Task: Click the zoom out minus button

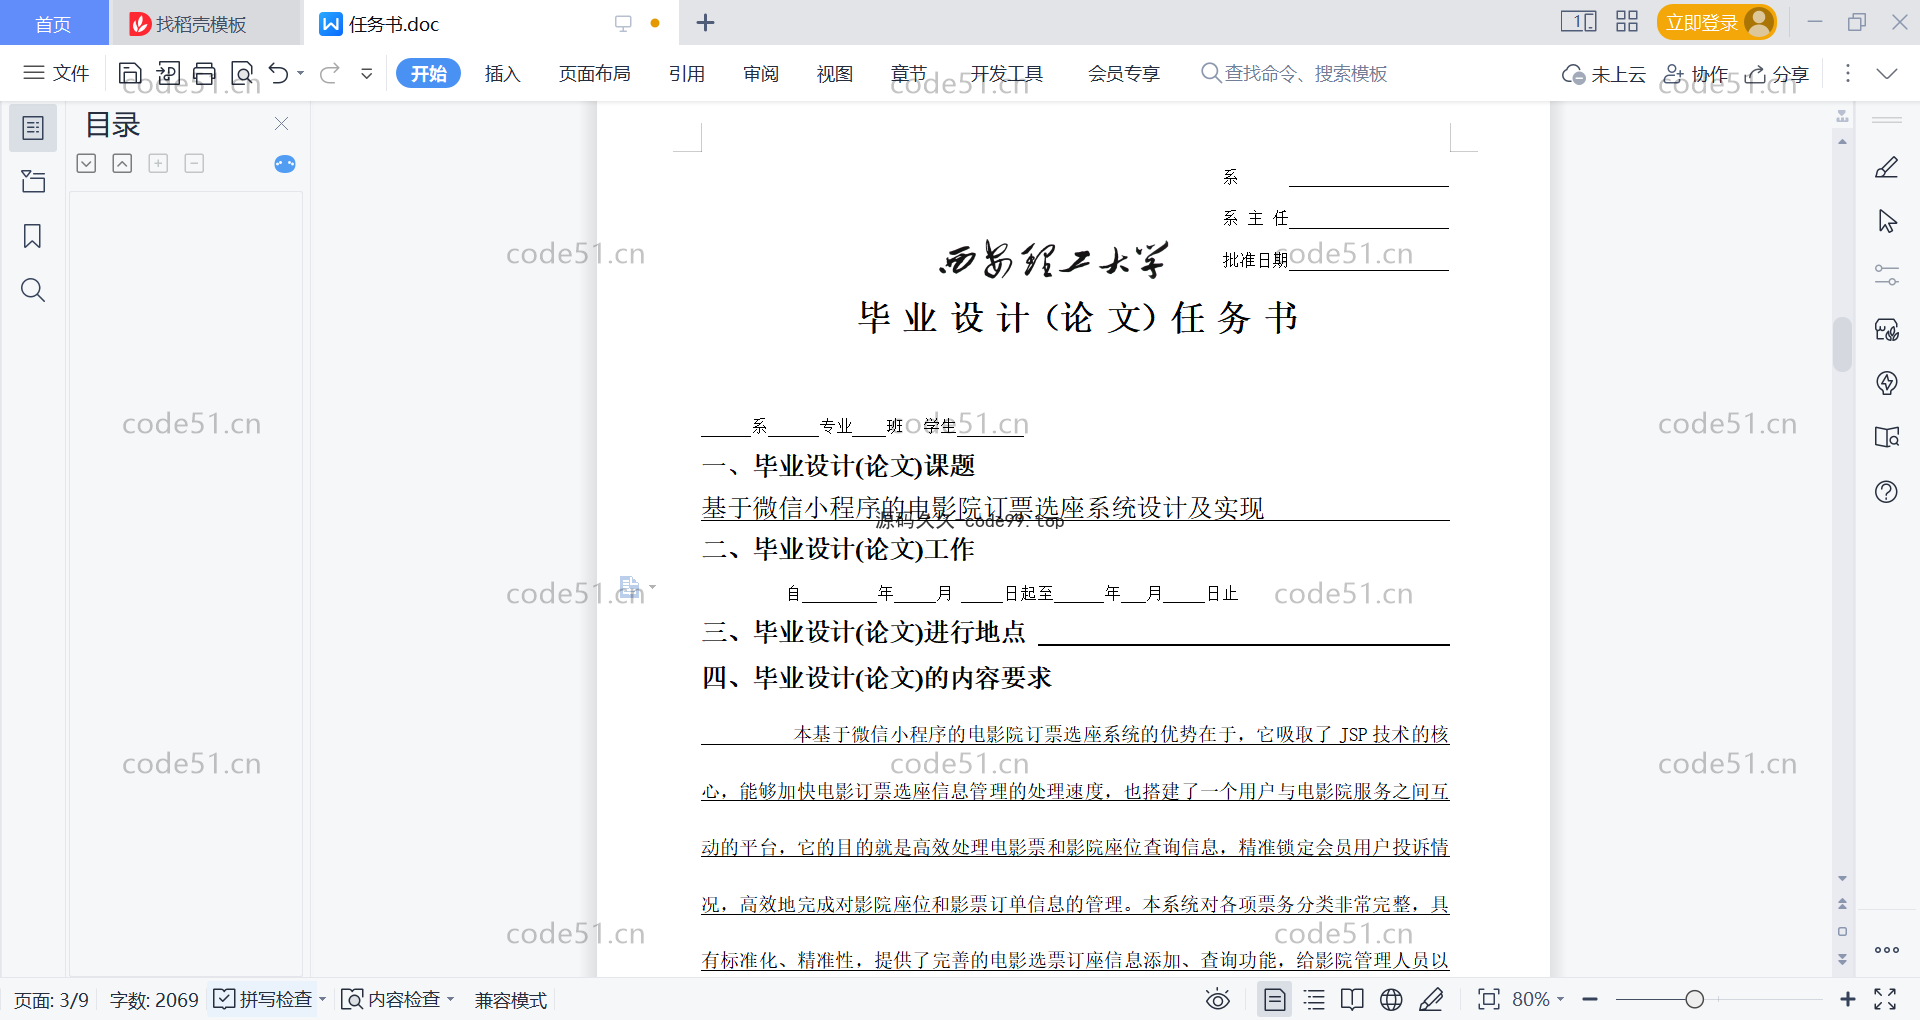Action: click(1590, 999)
